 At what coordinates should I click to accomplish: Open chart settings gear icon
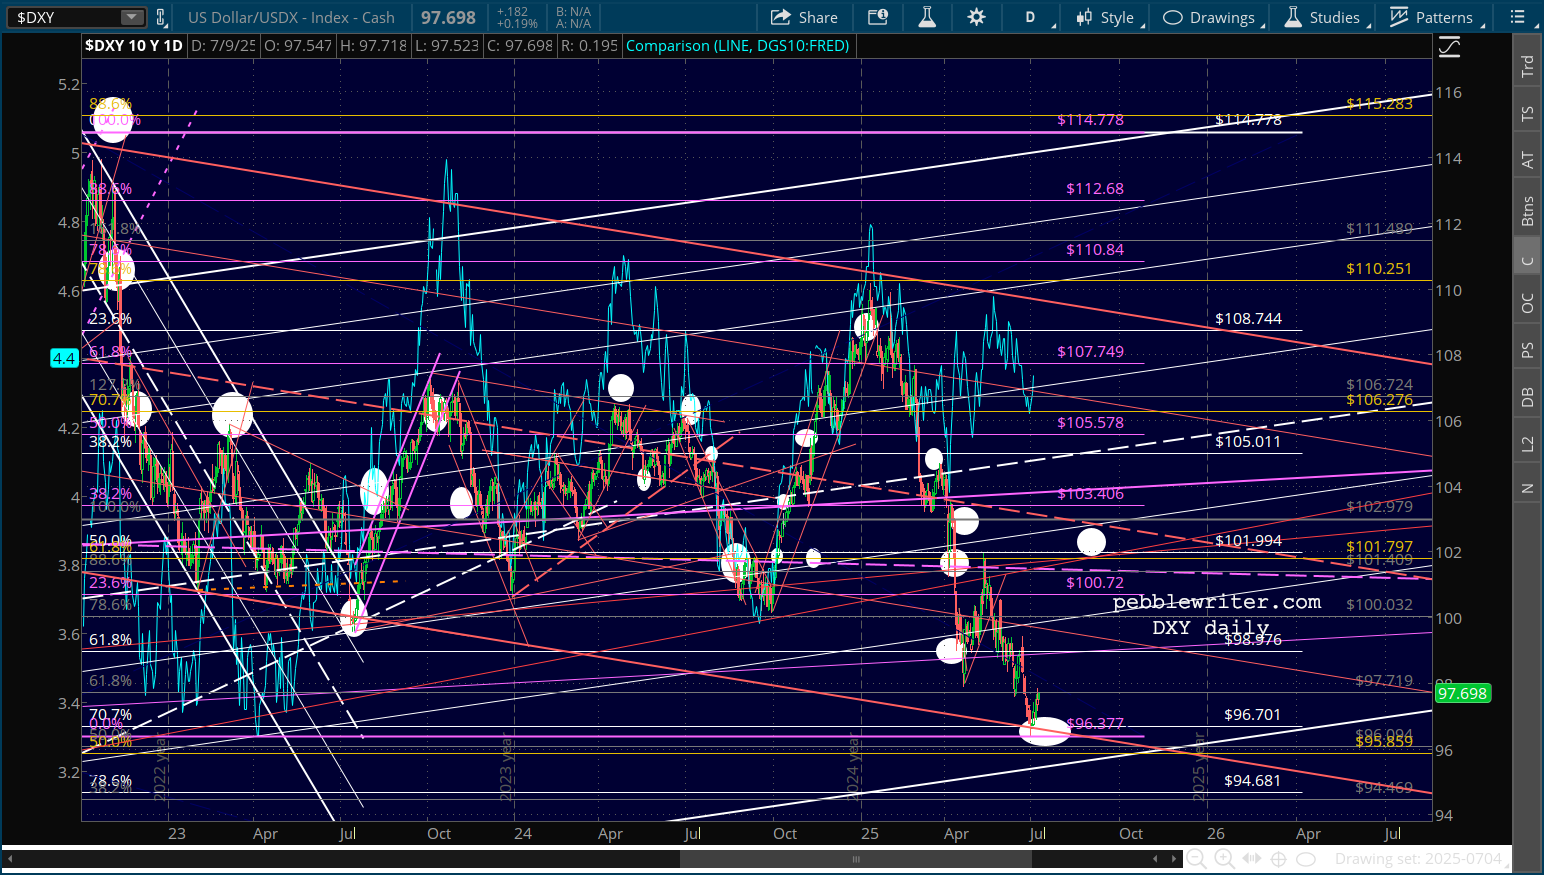point(976,17)
